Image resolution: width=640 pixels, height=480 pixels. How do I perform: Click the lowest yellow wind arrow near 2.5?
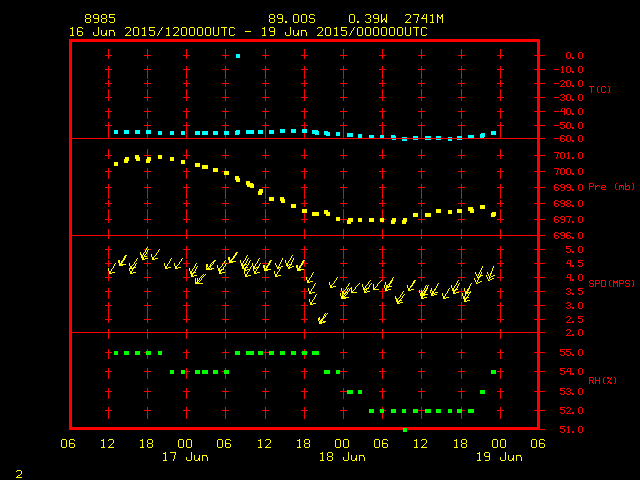pyautogui.click(x=322, y=319)
